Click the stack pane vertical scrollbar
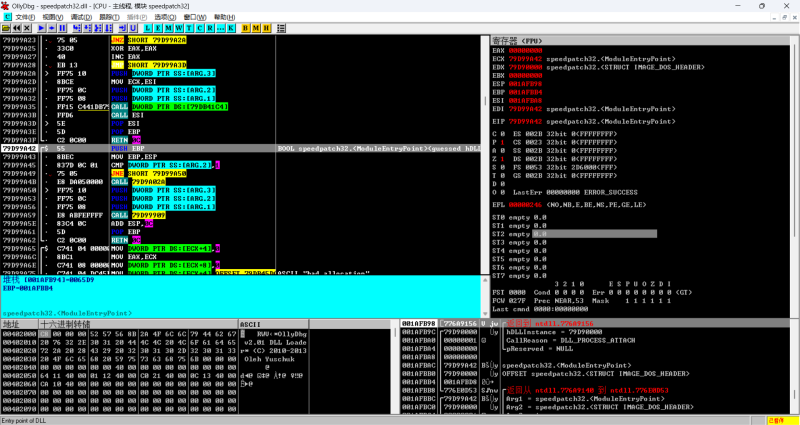The height and width of the screenshot is (425, 800). tap(793, 367)
